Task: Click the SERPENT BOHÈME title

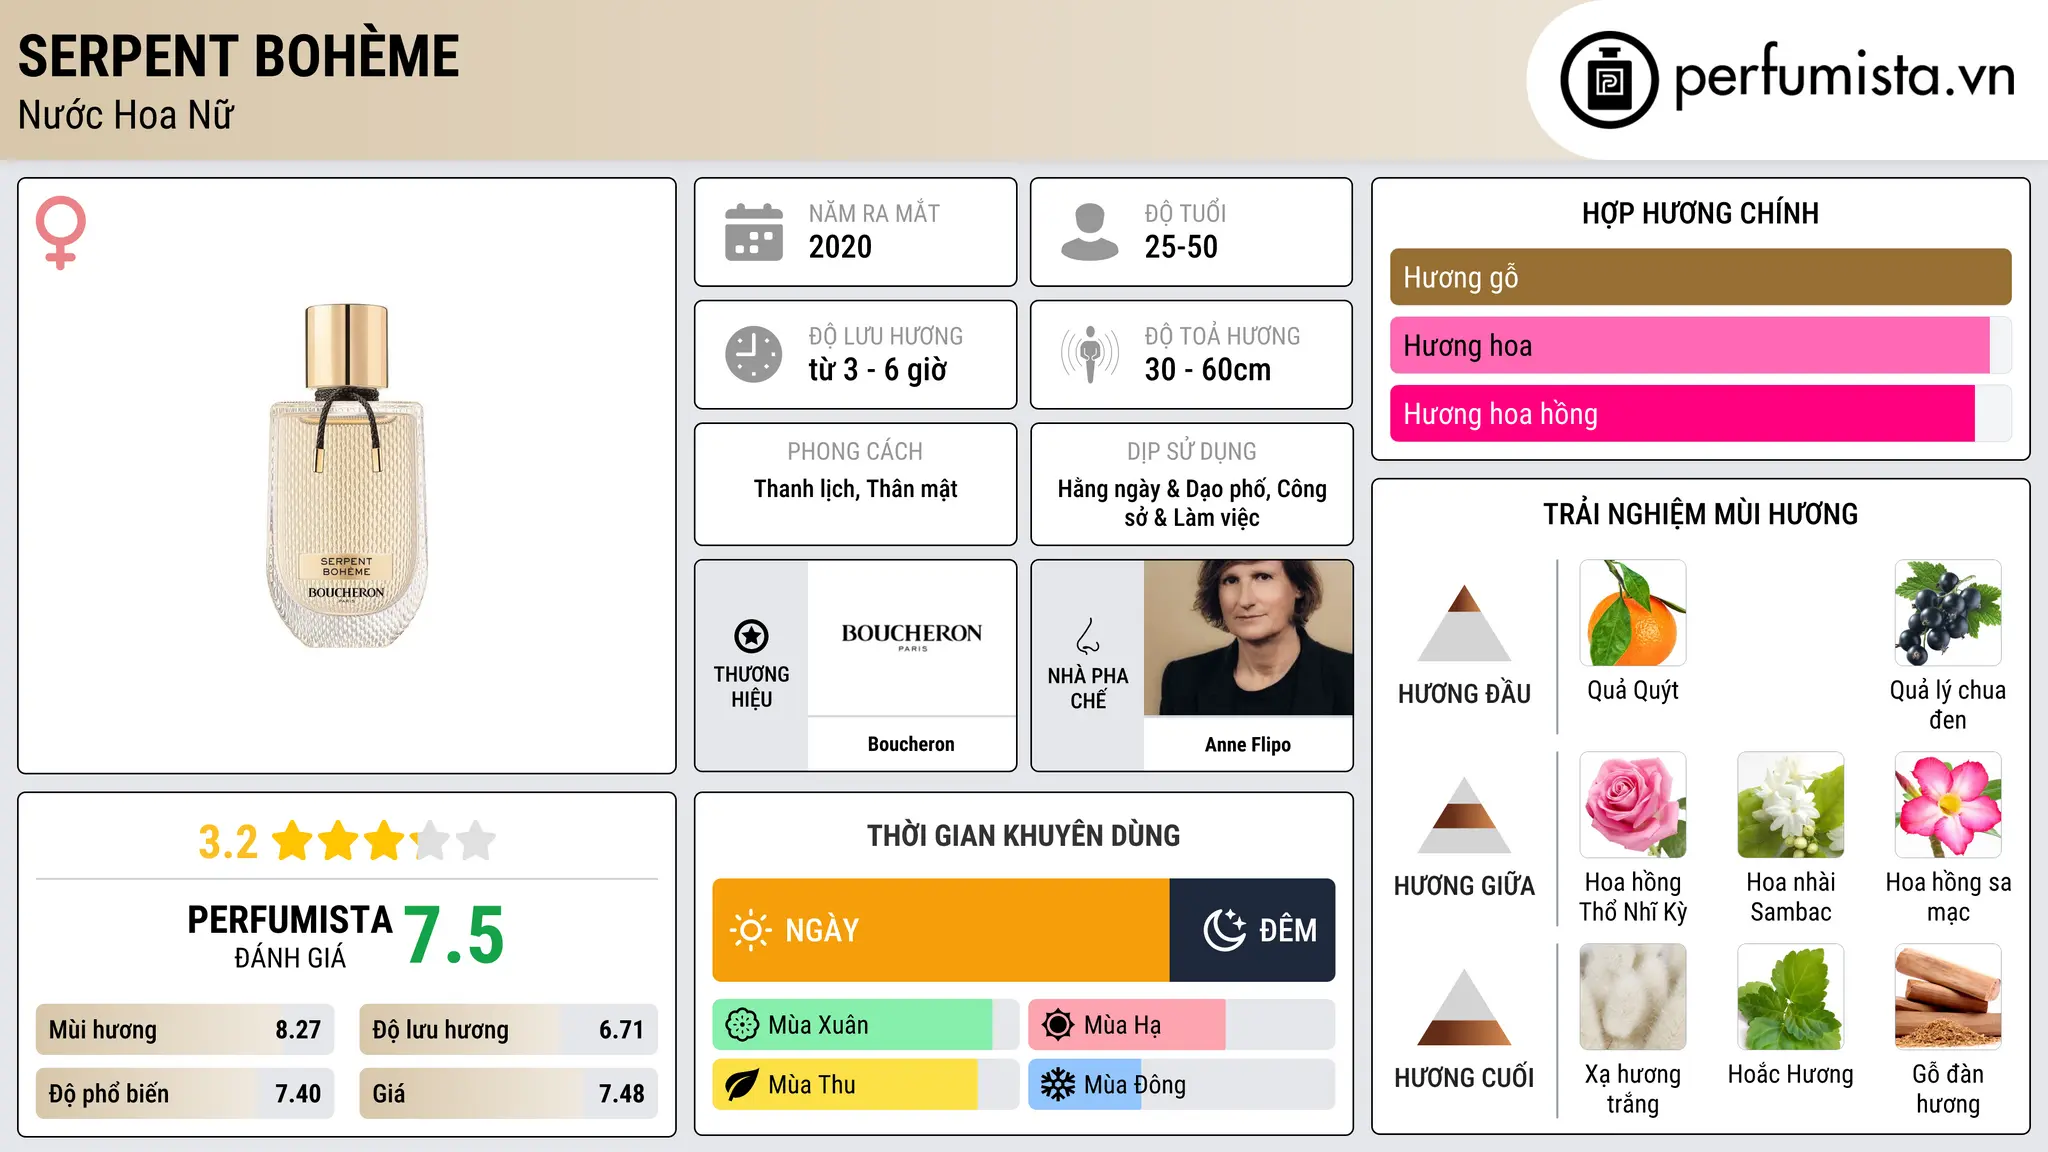Action: click(239, 56)
